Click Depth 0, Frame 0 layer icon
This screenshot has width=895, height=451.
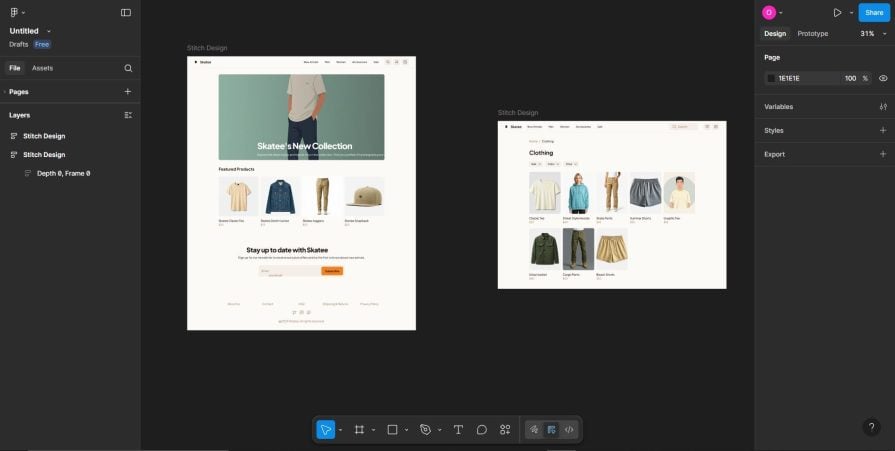click(27, 173)
